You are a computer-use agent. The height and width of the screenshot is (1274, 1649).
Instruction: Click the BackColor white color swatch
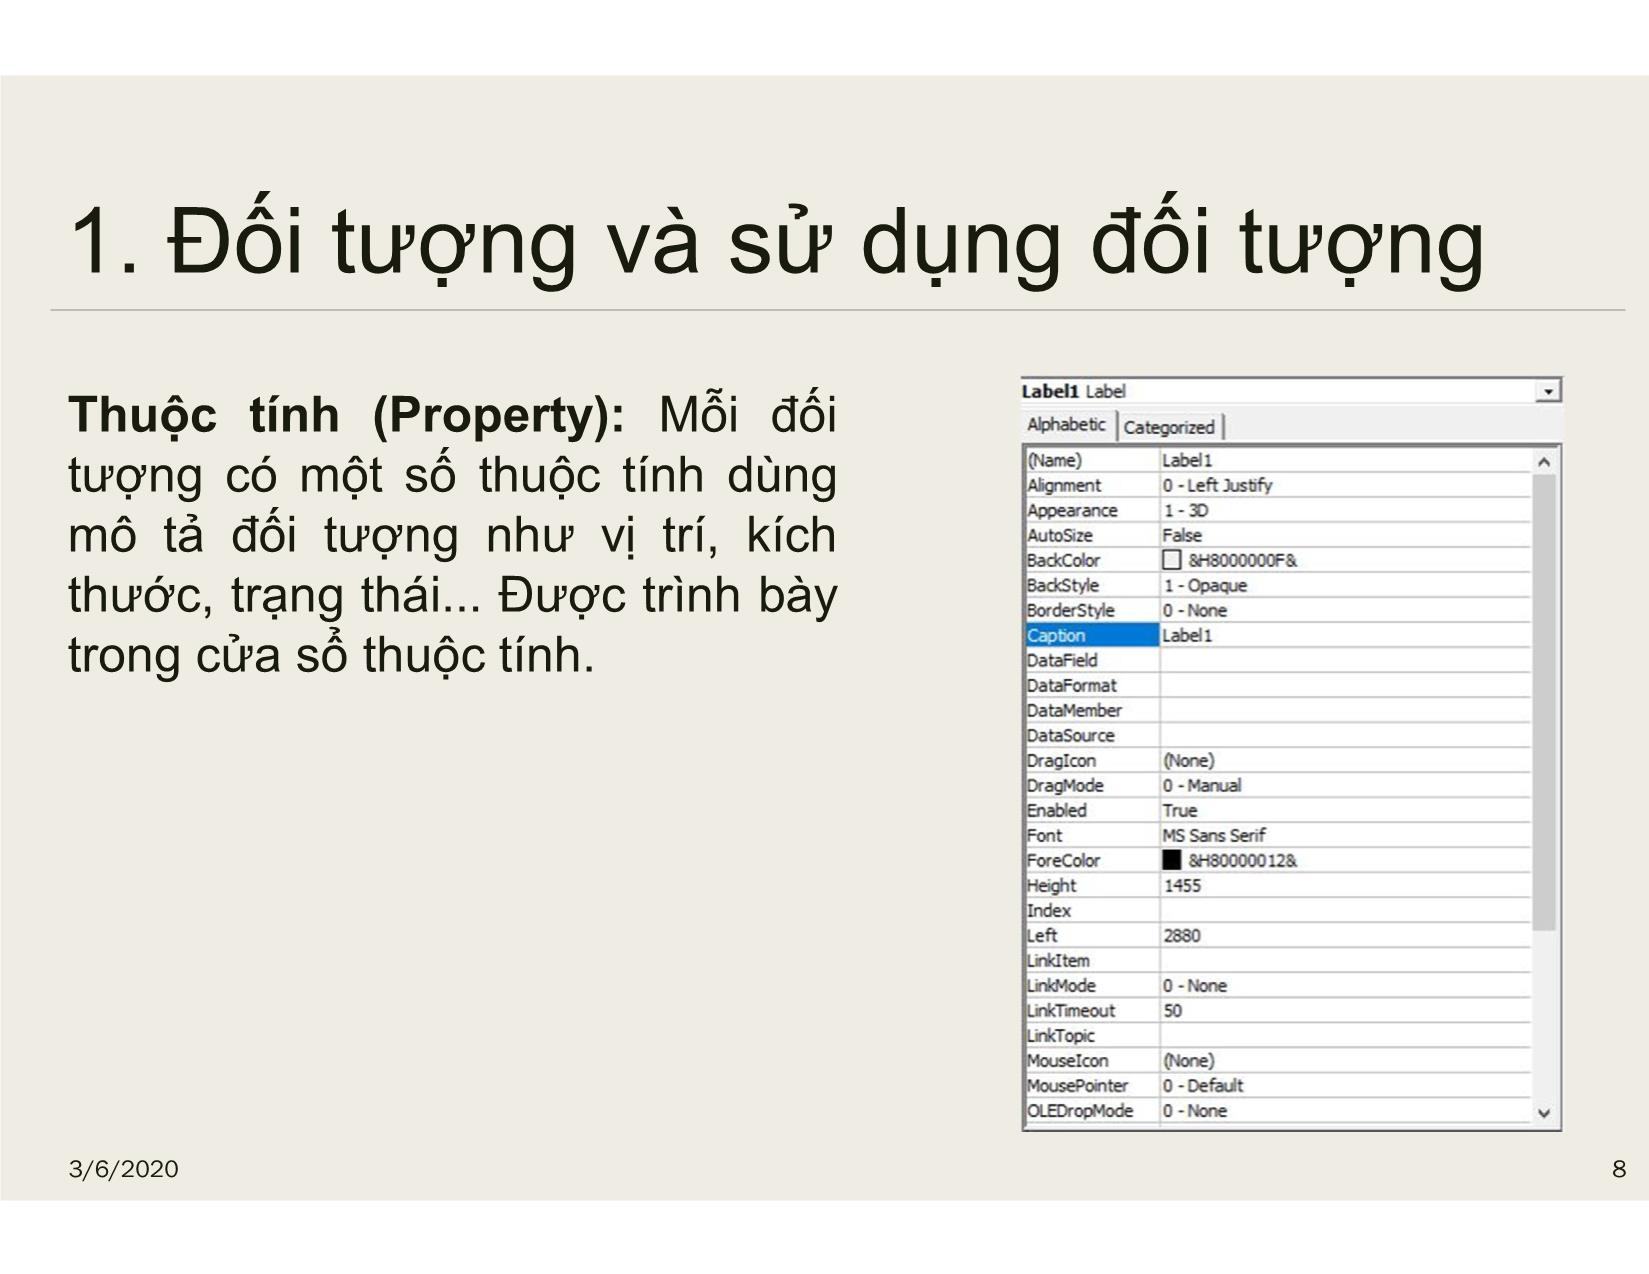pos(1171,560)
